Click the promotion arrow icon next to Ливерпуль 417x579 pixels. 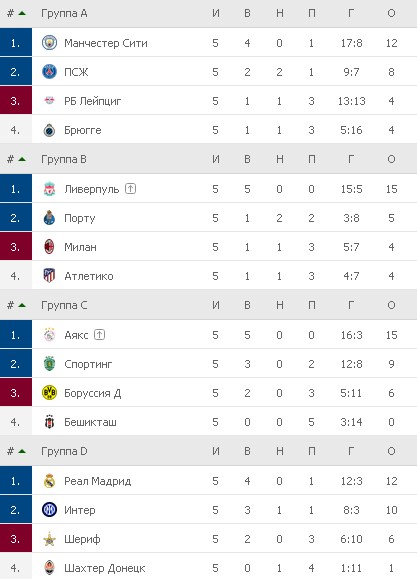[130, 189]
